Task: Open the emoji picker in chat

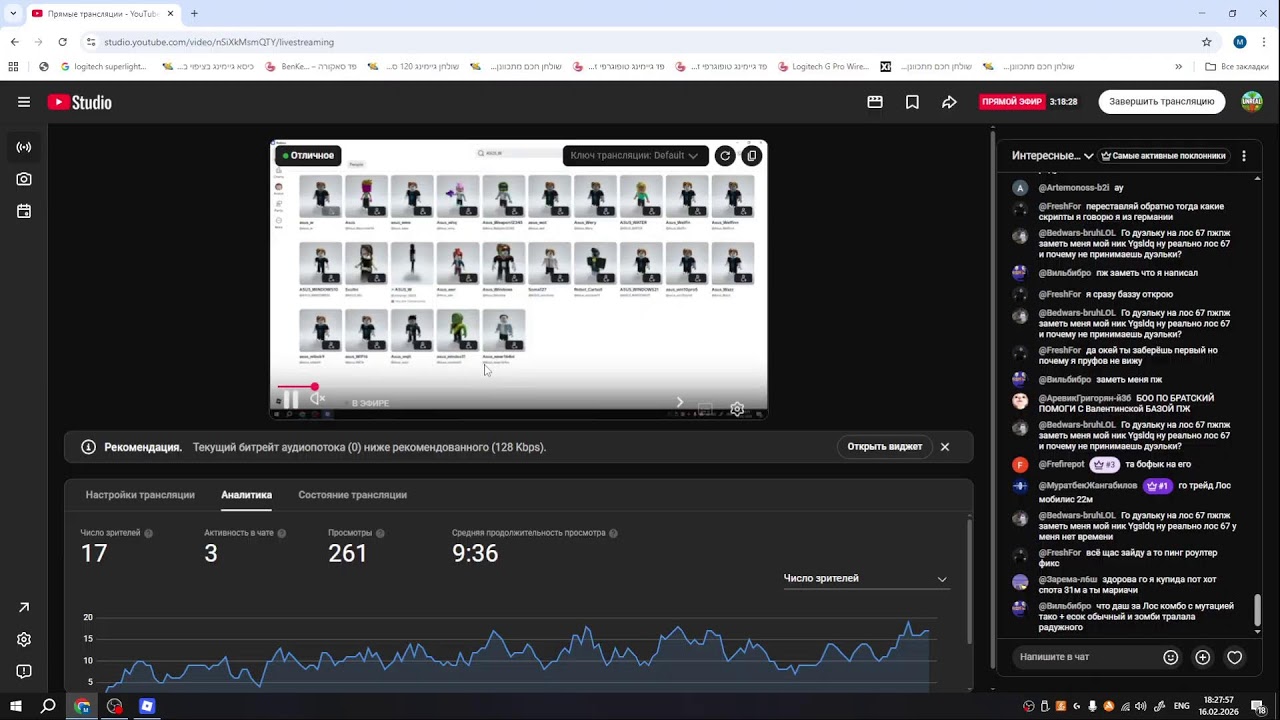Action: [1171, 657]
